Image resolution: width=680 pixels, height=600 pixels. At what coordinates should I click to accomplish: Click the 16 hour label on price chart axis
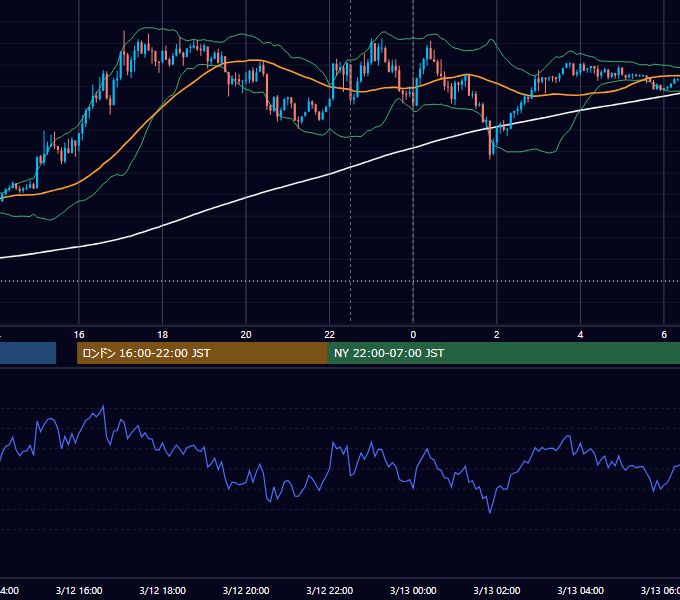pos(79,335)
